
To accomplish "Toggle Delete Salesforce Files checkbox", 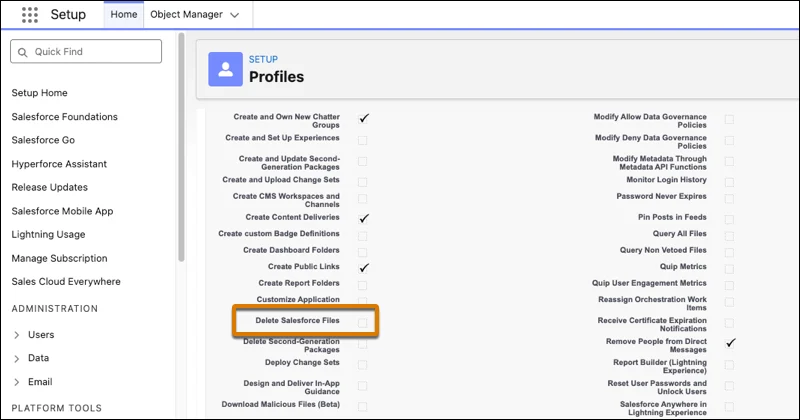I will tap(363, 322).
